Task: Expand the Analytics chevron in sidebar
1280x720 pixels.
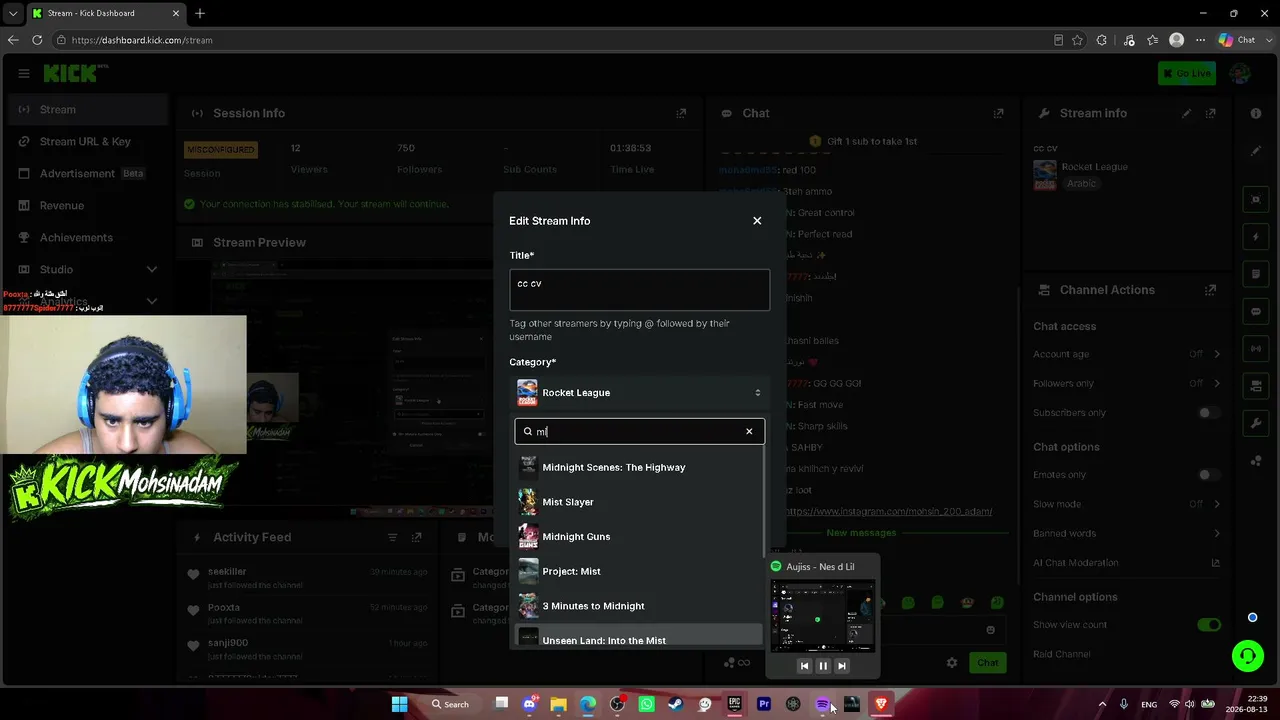Action: coord(152,301)
